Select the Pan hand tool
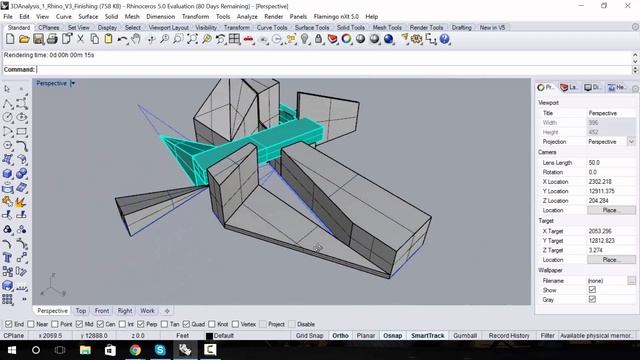The width and height of the screenshot is (640, 360). pyautogui.click(x=136, y=39)
